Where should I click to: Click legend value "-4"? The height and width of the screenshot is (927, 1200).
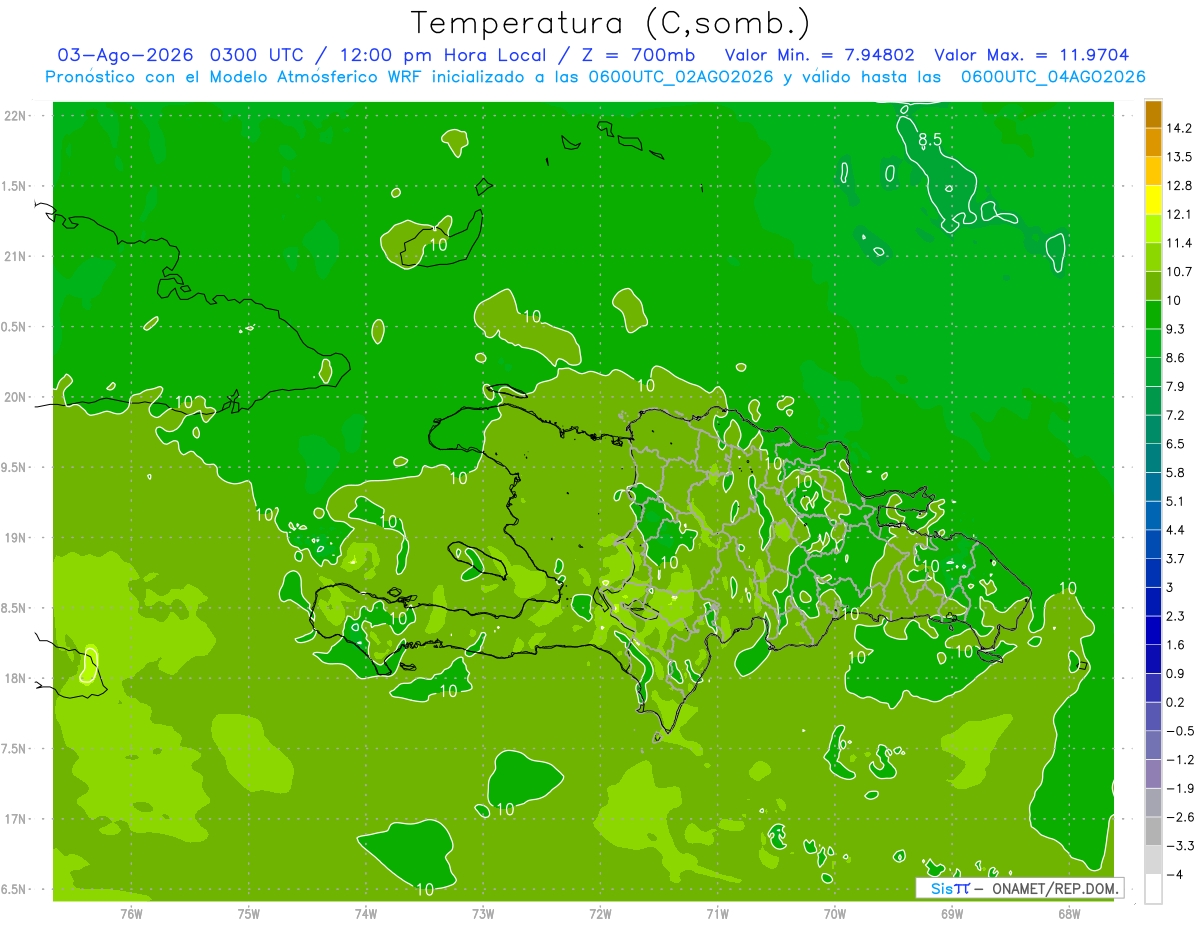coord(1174,875)
